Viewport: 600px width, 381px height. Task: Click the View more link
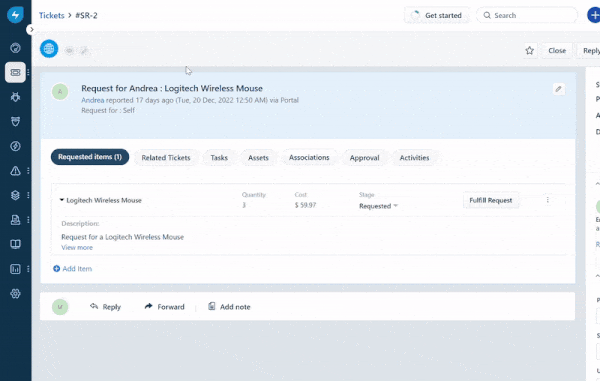(77, 247)
